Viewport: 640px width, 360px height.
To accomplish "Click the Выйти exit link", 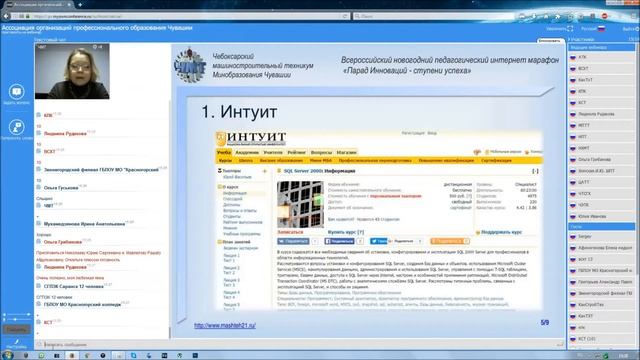I will click(x=630, y=29).
